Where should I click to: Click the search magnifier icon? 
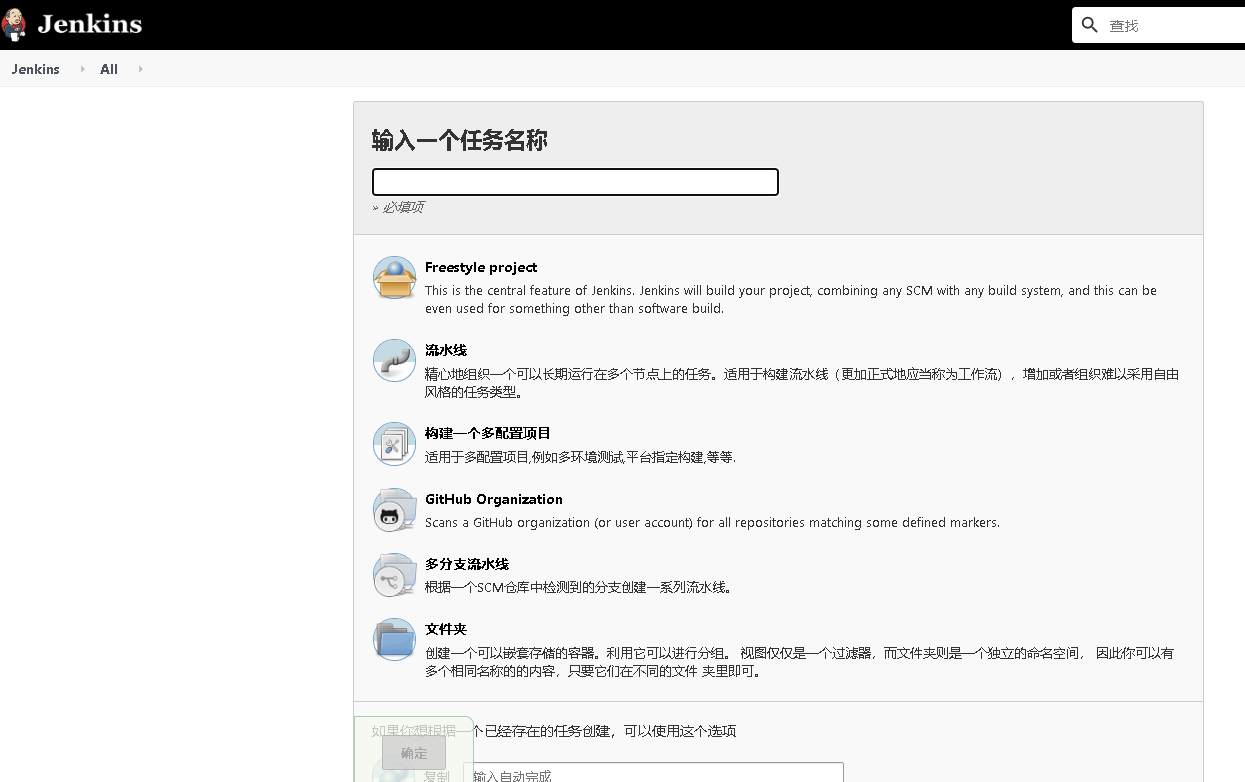pyautogui.click(x=1089, y=24)
